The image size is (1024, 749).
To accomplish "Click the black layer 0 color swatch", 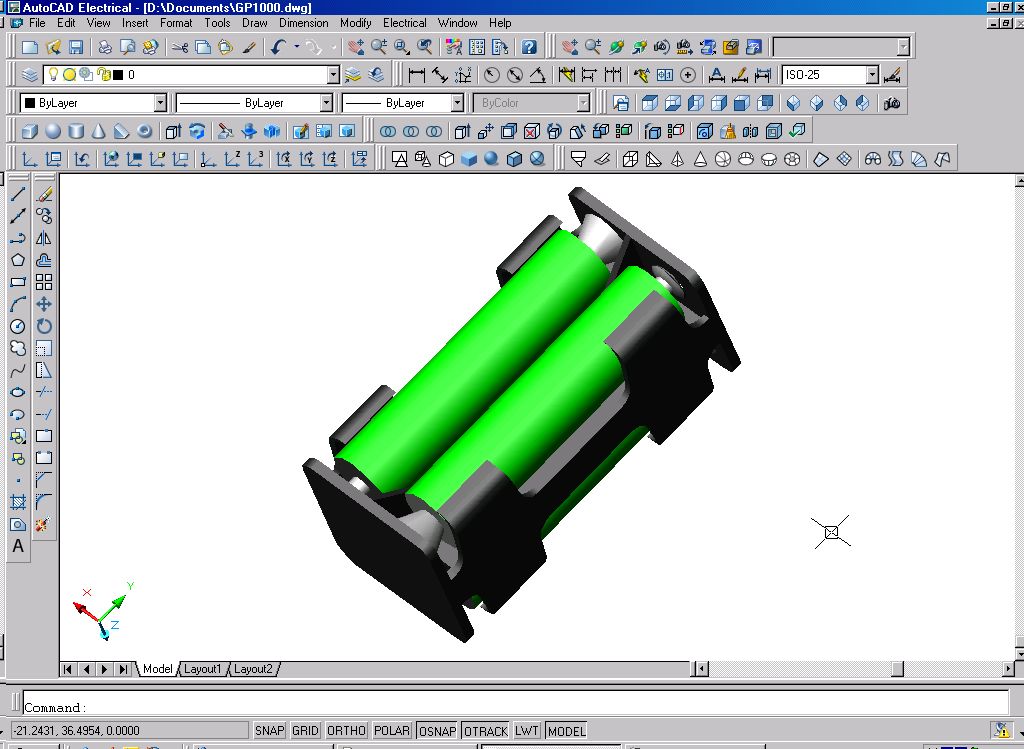I will [x=118, y=75].
